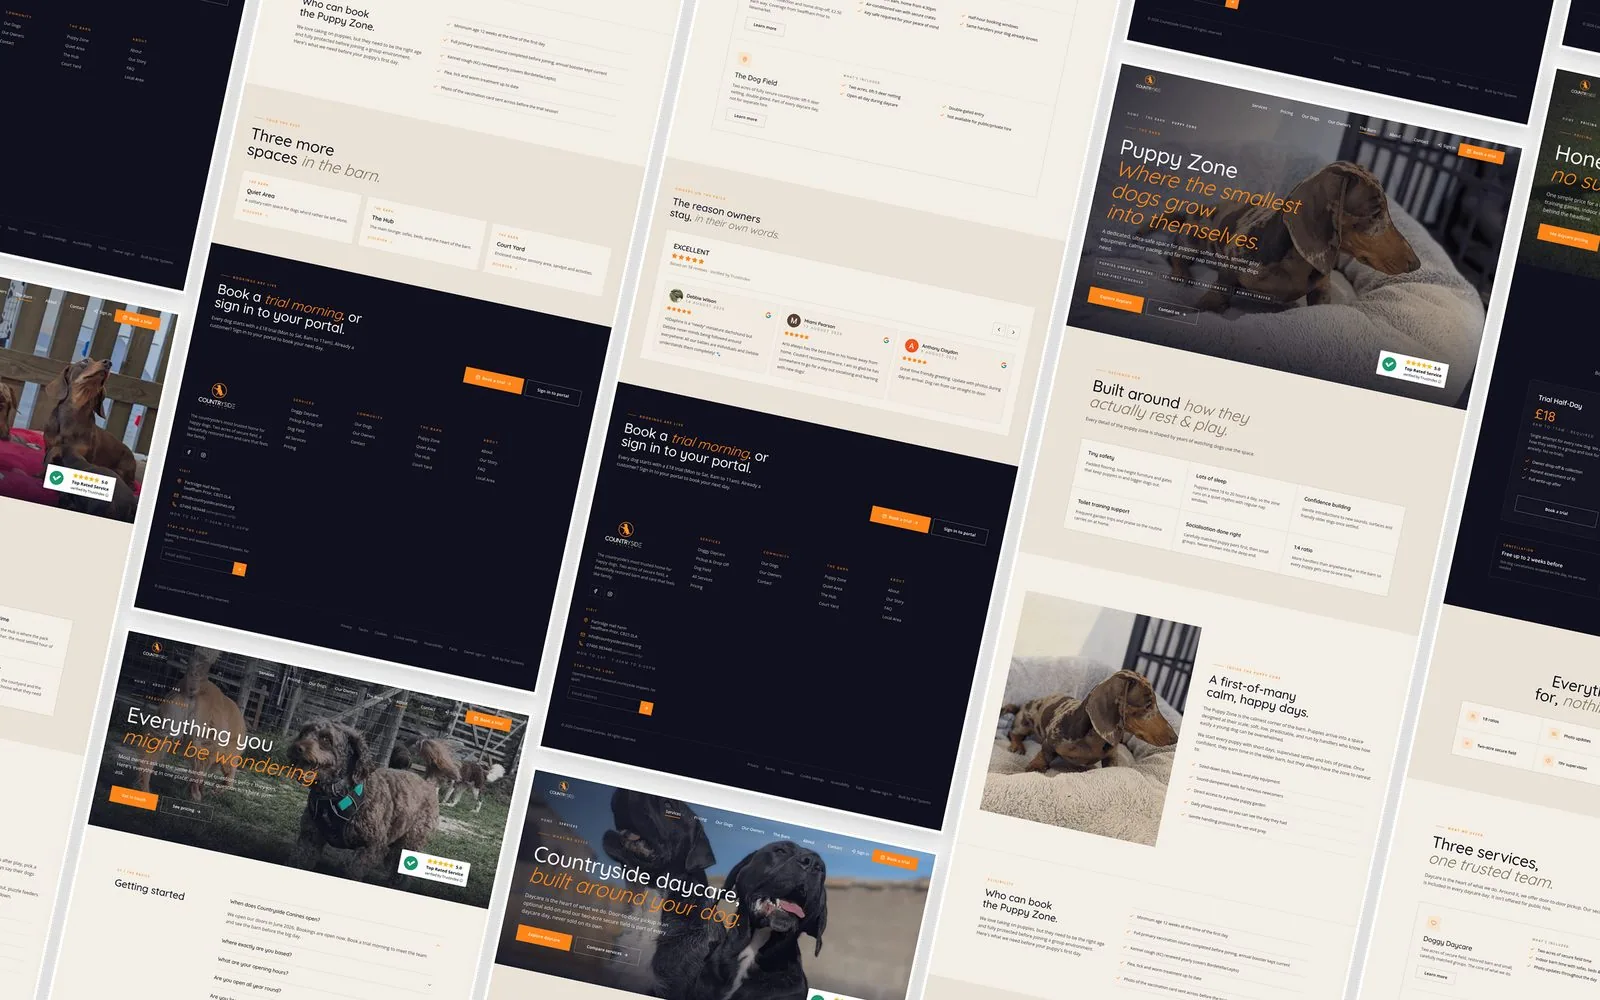Image resolution: width=1600 pixels, height=1000 pixels.
Task: Click Sign in on Puppy Zone page nav
Action: point(1448,147)
